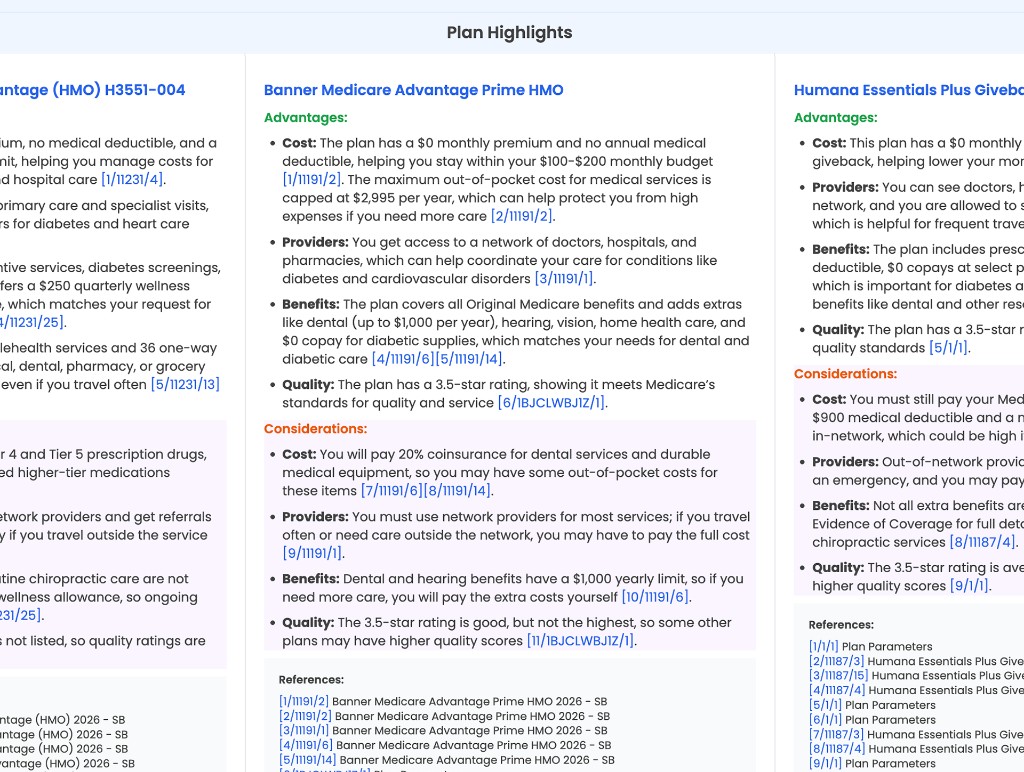Image resolution: width=1024 pixels, height=772 pixels.
Task: Click the Plan Highlights section header
Action: point(509,33)
